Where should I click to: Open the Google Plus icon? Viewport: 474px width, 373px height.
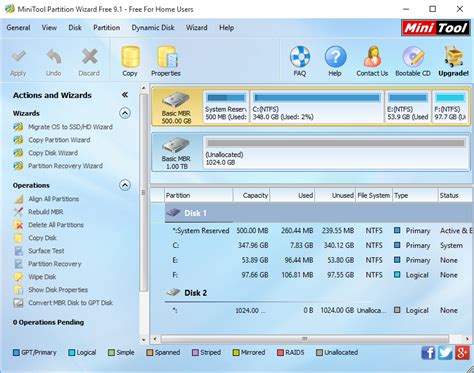coord(462,353)
